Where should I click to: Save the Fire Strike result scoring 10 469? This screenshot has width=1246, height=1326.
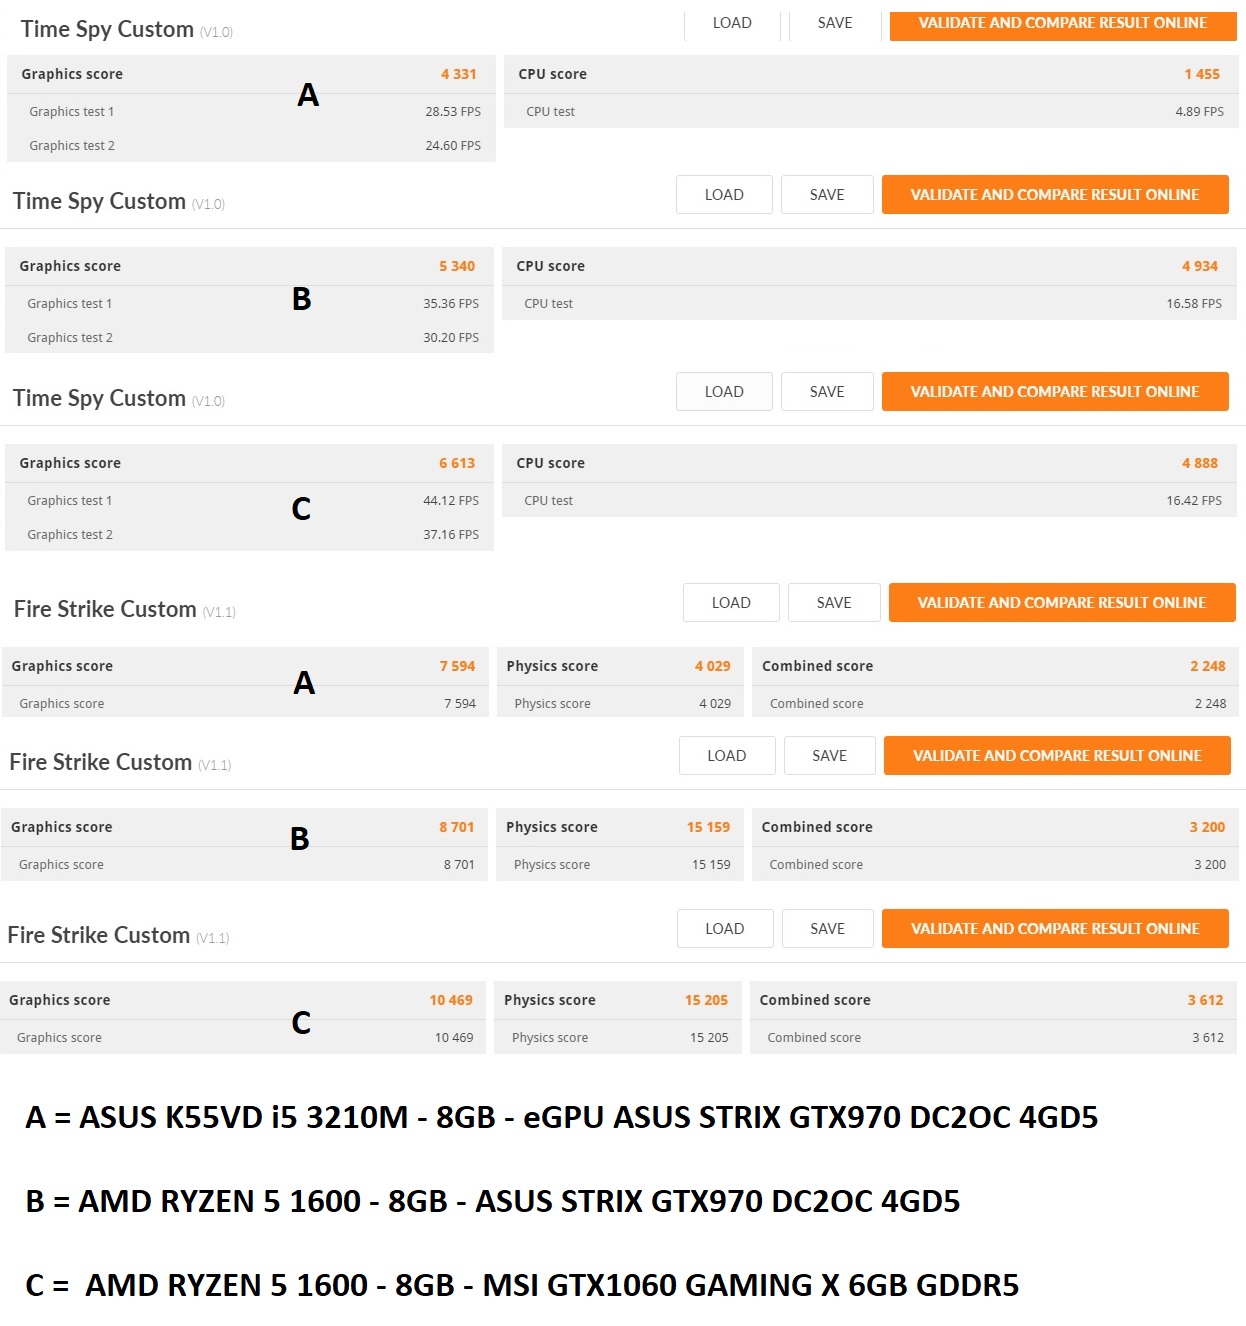pos(828,929)
